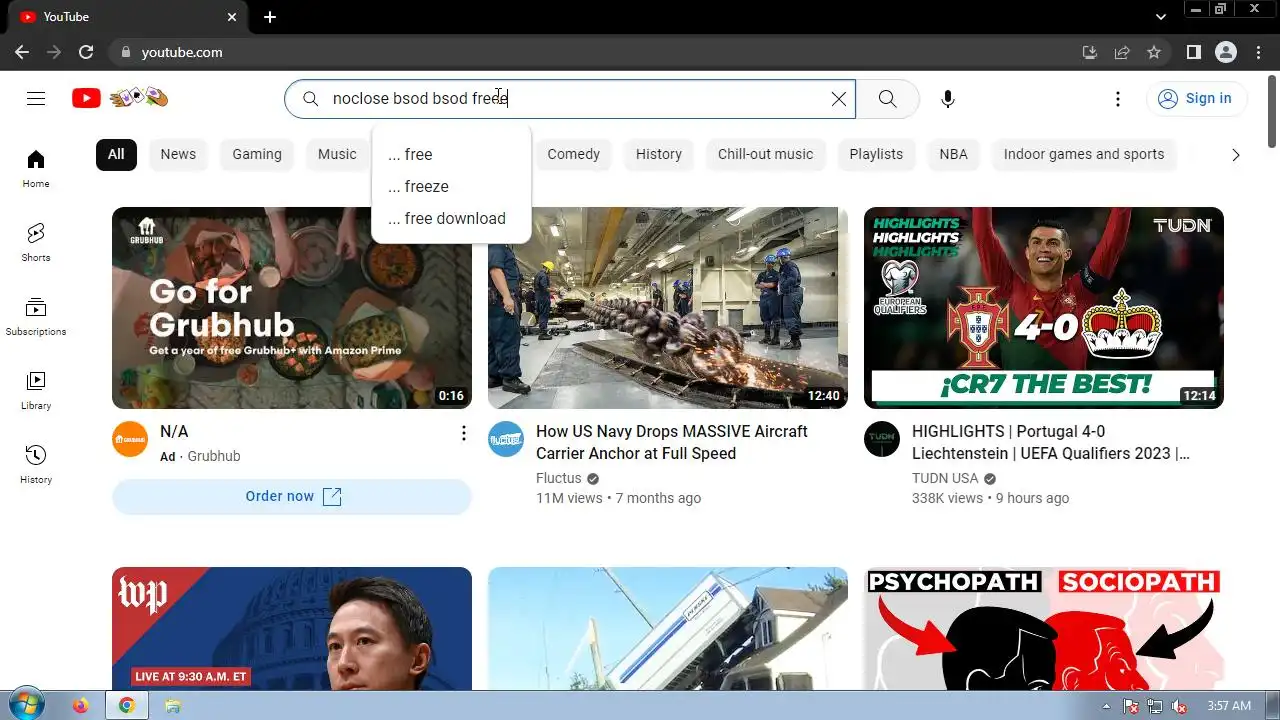Select the Chill-out music chip
Screen dimensions: 1280x720
[x=765, y=154]
